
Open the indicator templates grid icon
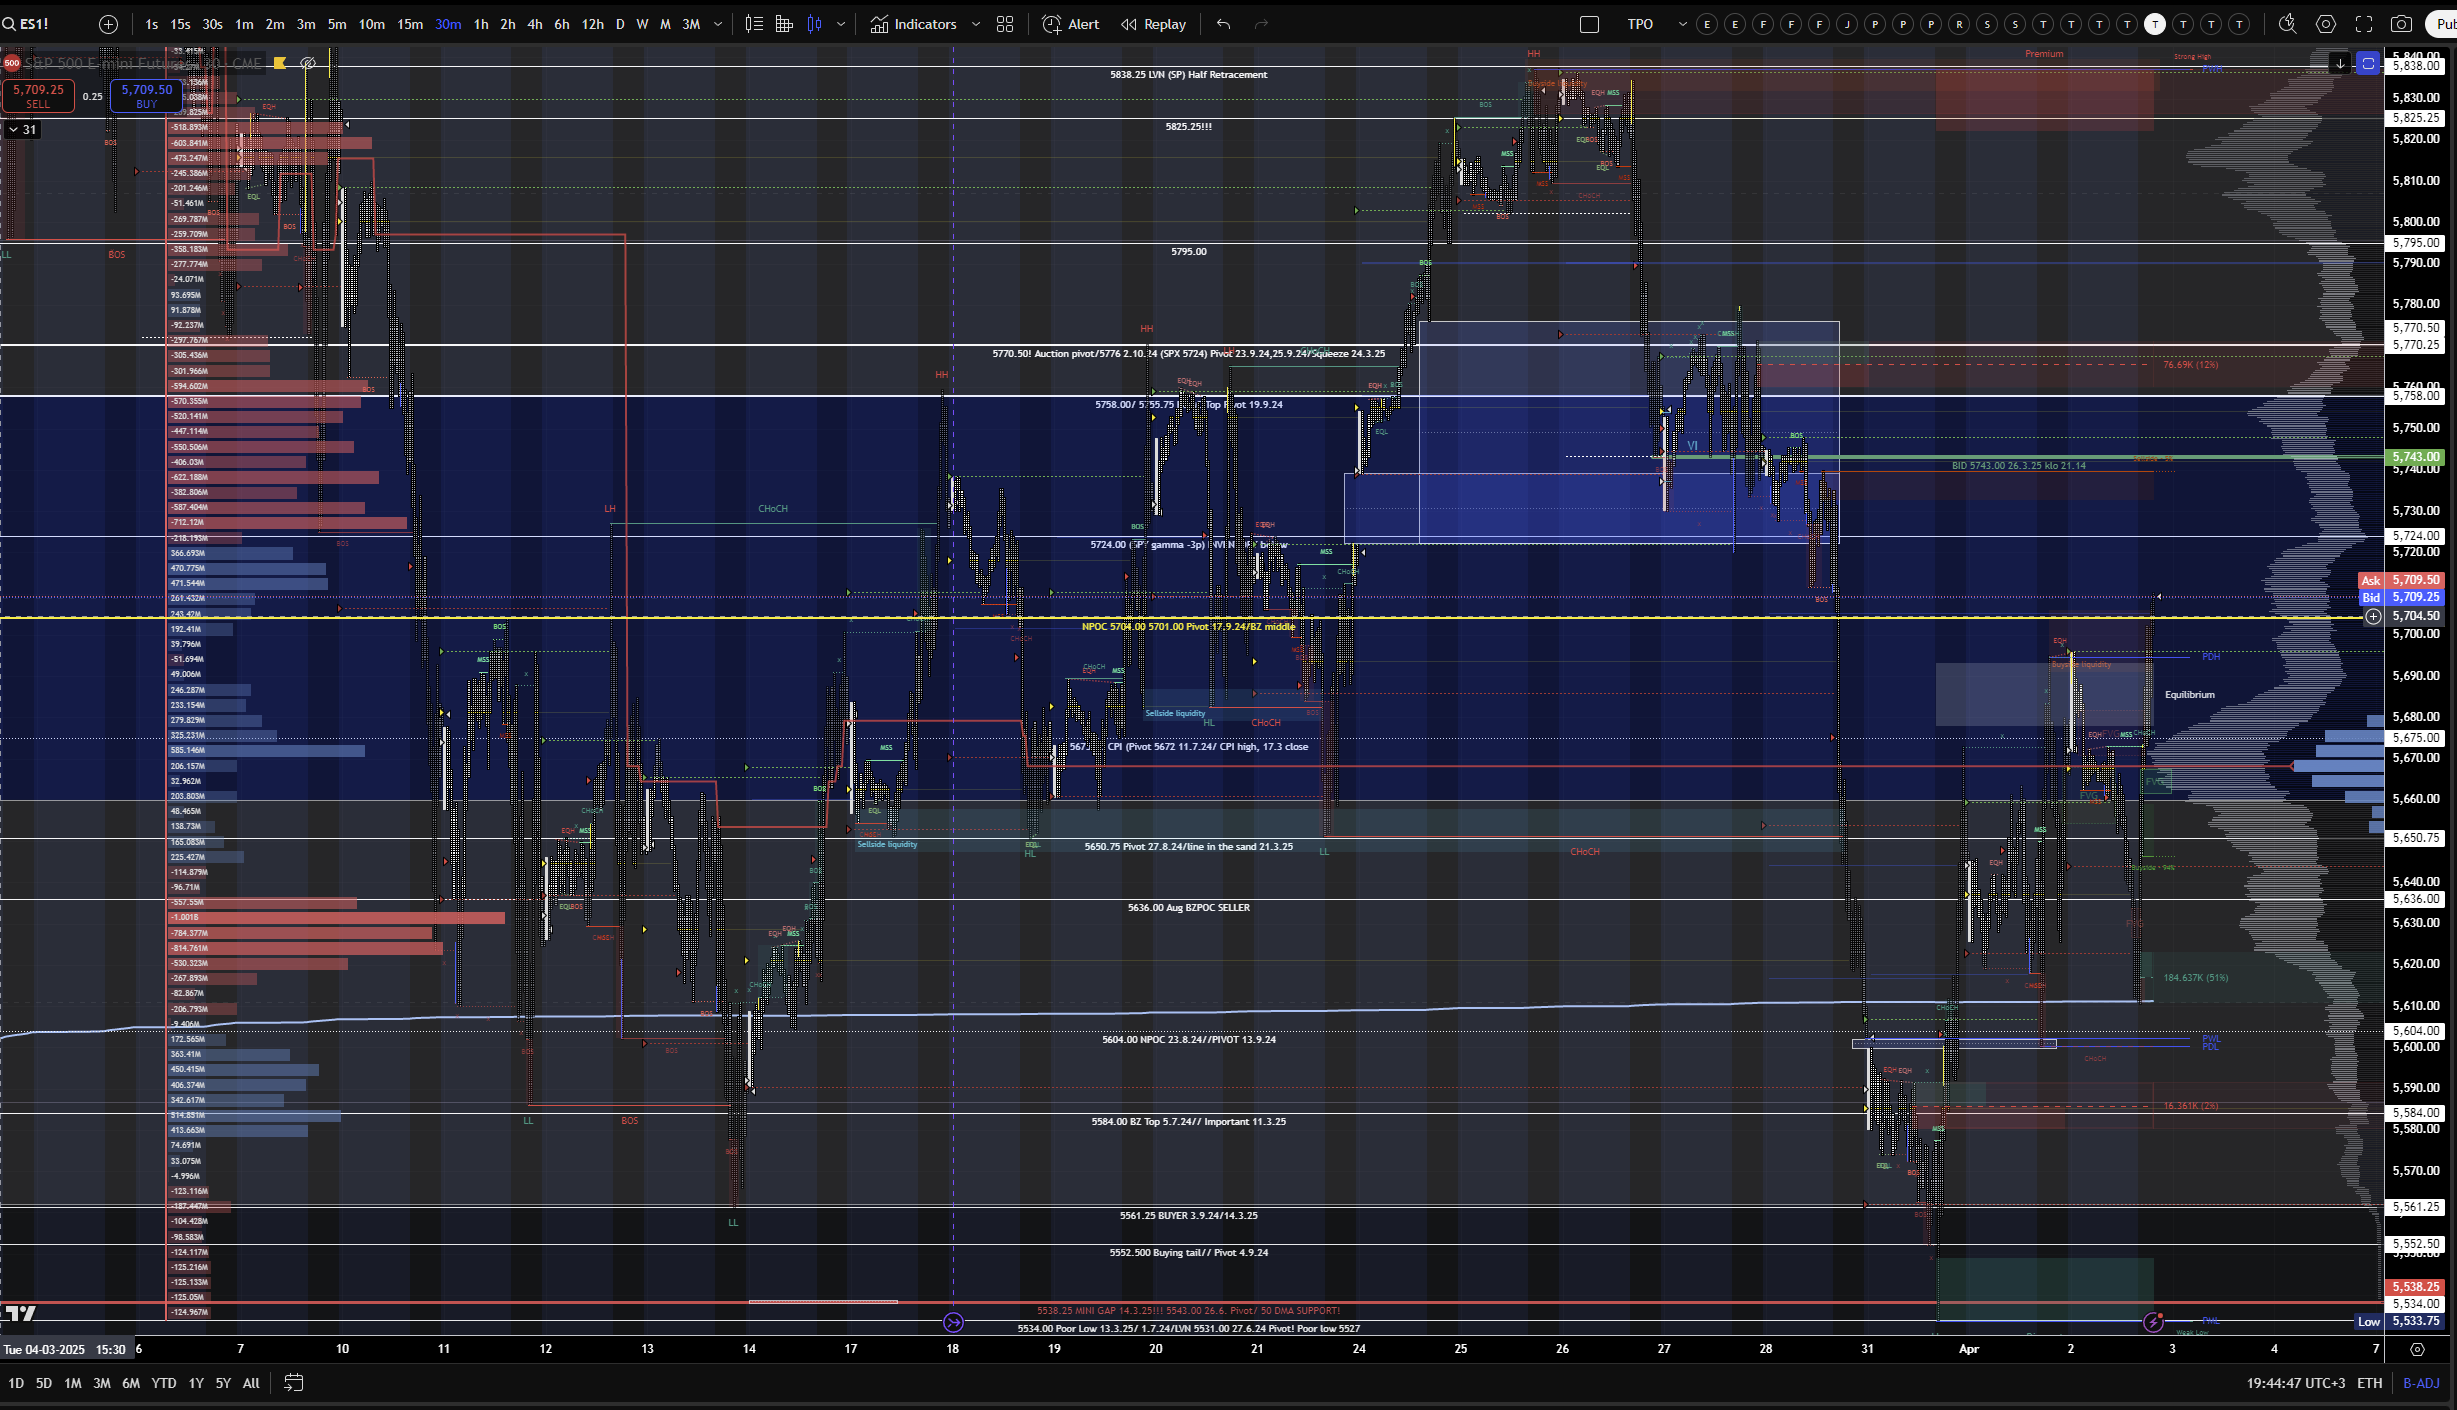click(x=1005, y=24)
